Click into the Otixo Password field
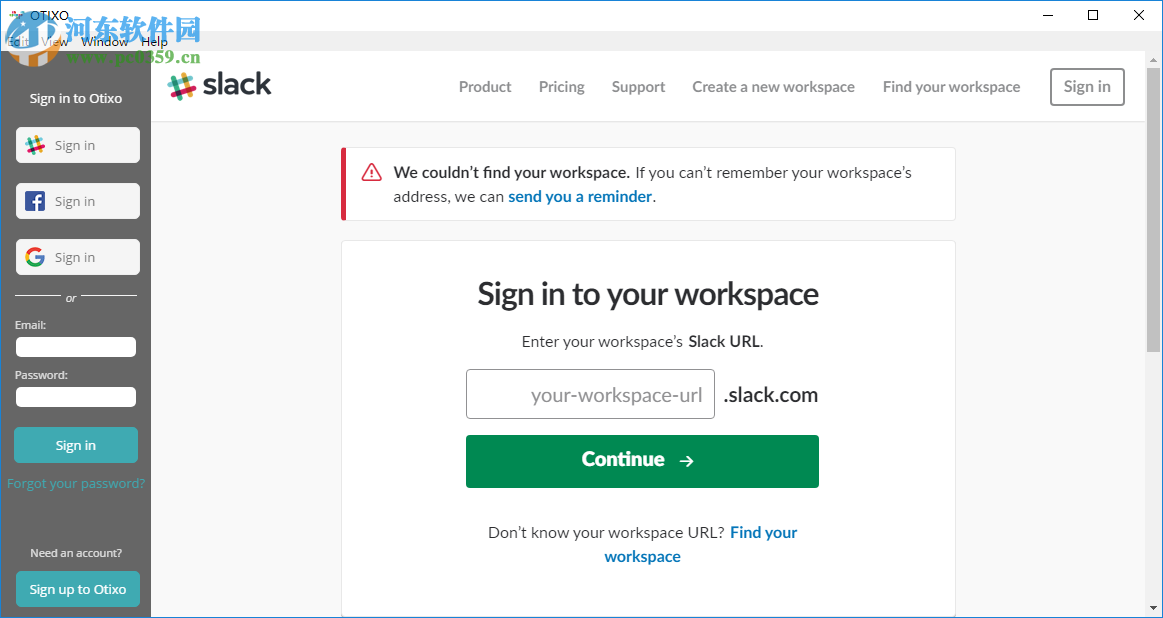 pos(76,397)
